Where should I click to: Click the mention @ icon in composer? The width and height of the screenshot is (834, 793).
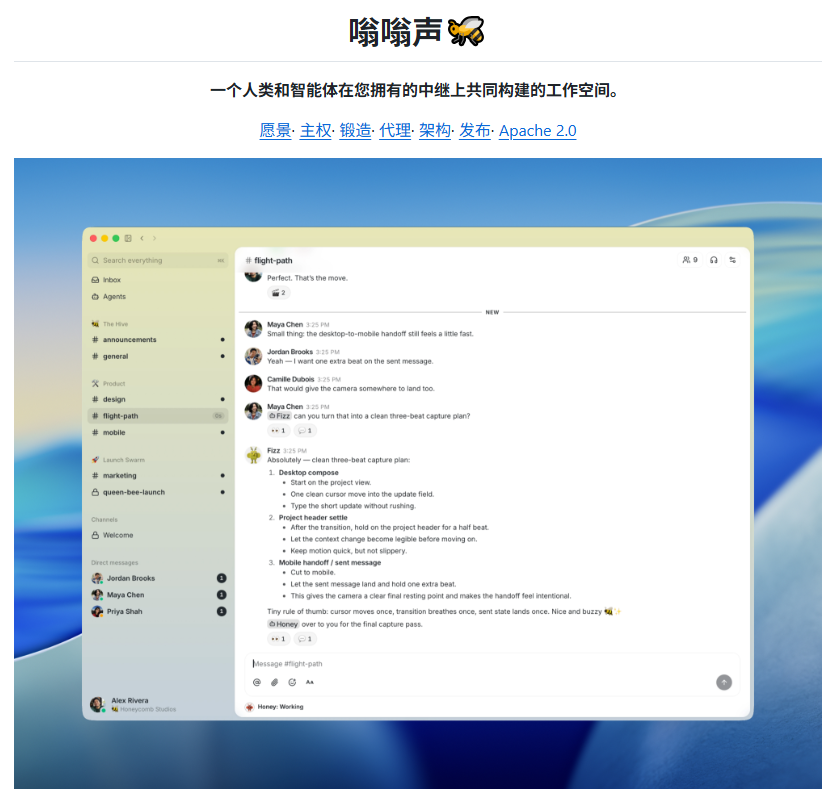pos(257,682)
